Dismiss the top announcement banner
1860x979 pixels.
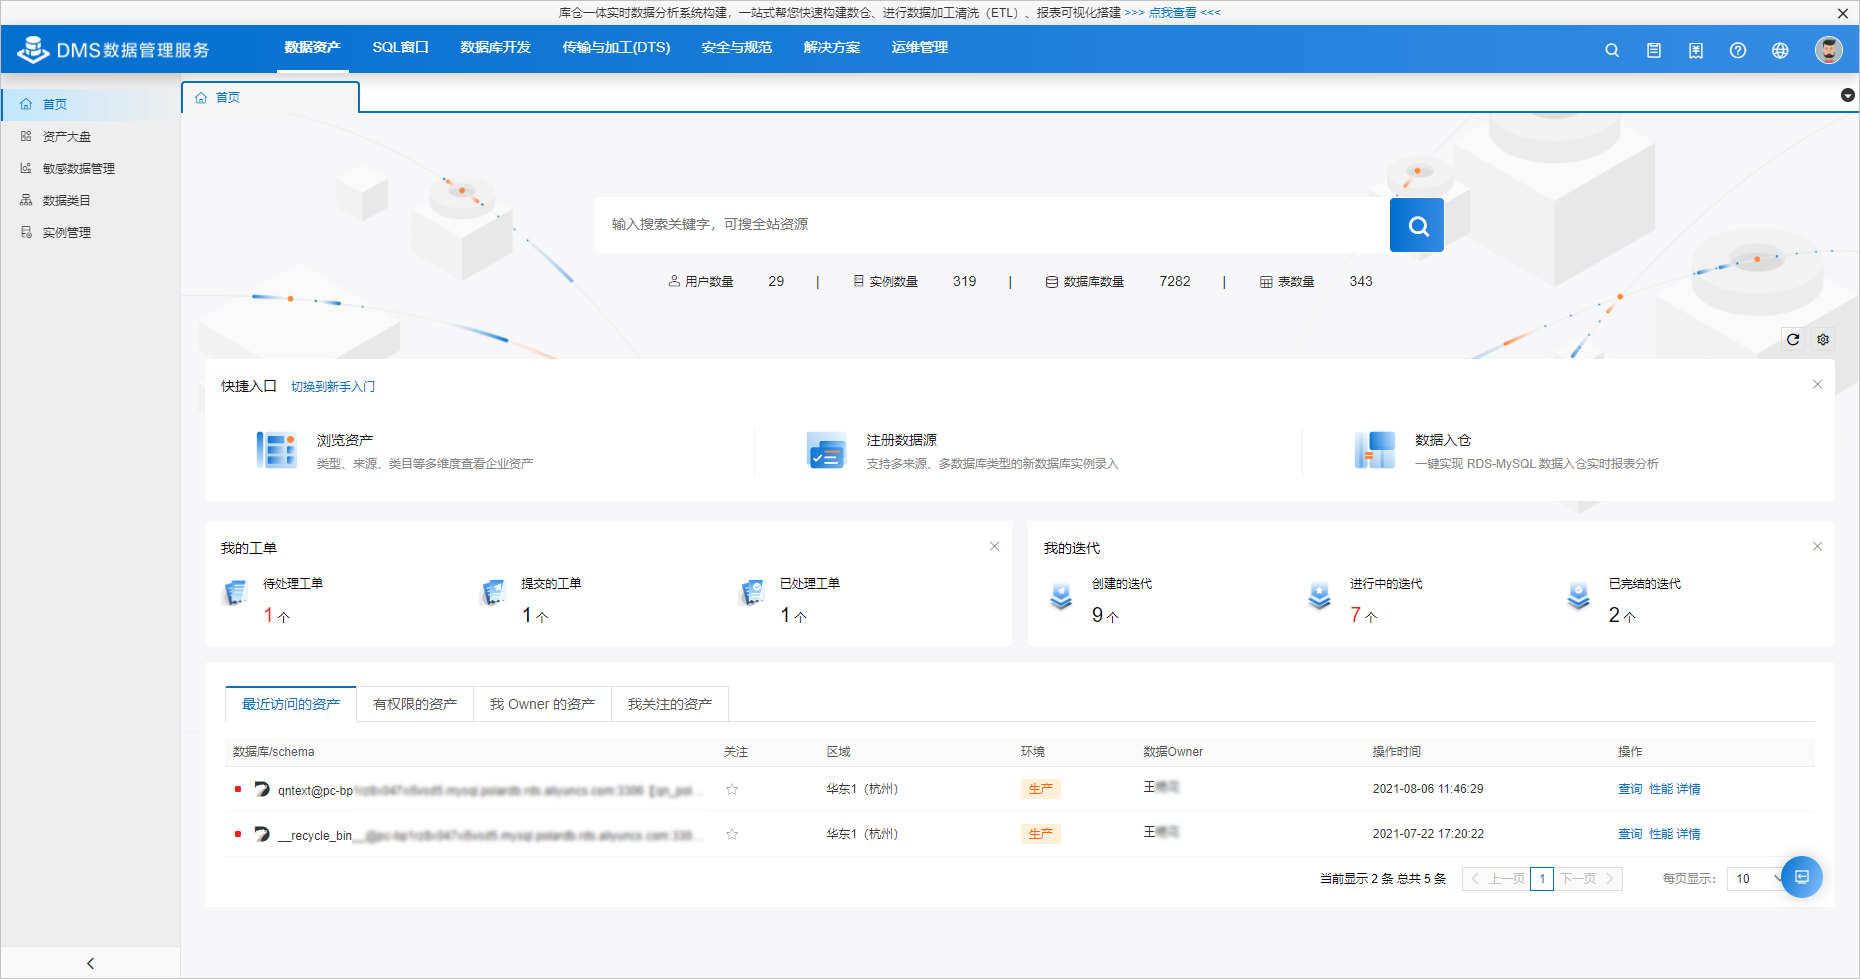(1843, 13)
